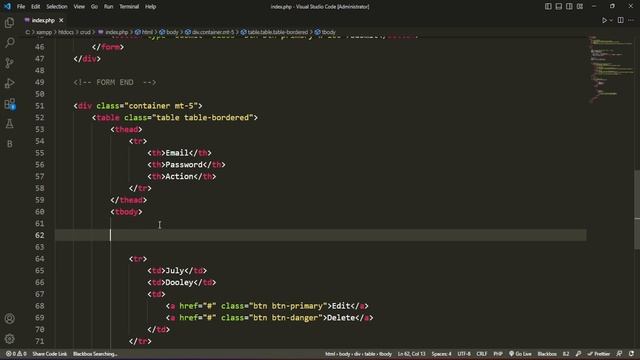Select the index.php editor tab
This screenshot has height=360, width=640.
point(43,20)
